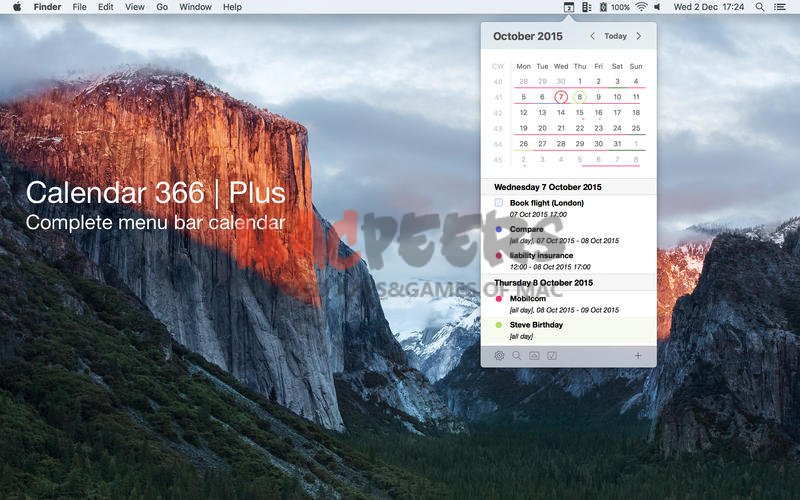Open the Steve Birthday event
The width and height of the screenshot is (800, 500).
536,325
